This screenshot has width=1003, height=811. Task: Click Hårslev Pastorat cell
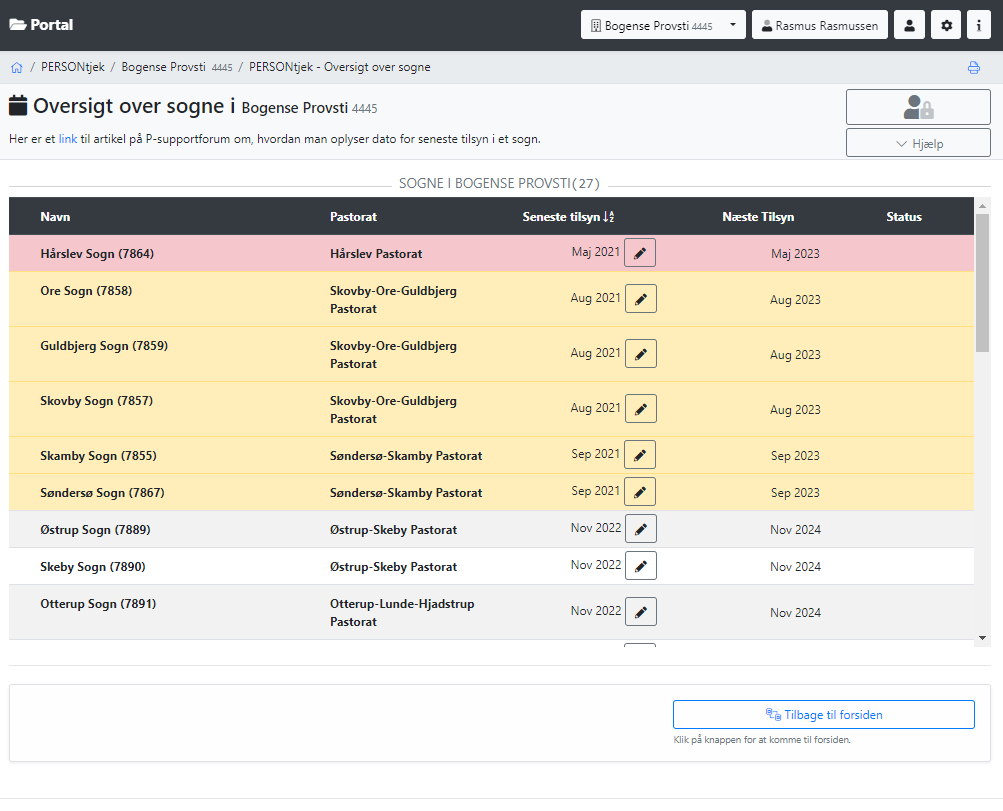pos(376,254)
